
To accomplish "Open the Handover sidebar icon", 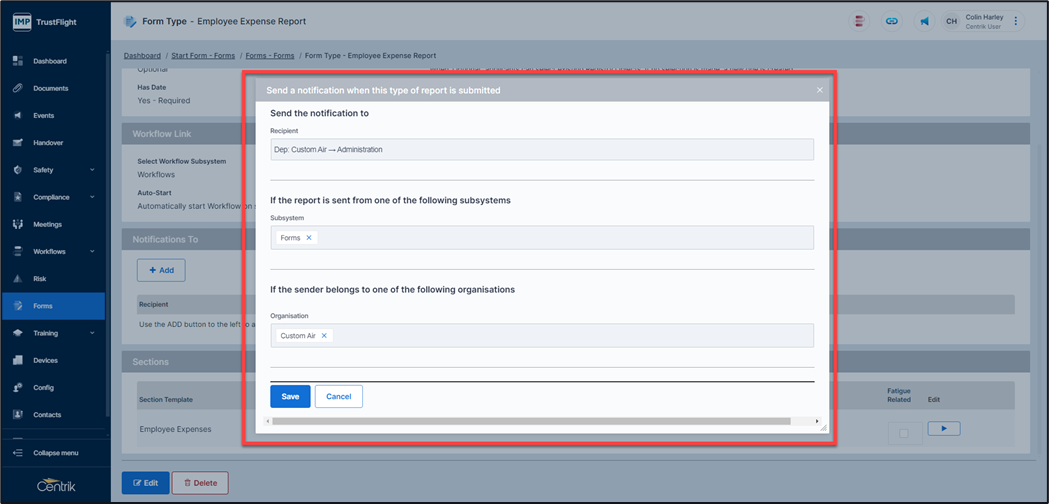I will (x=18, y=143).
